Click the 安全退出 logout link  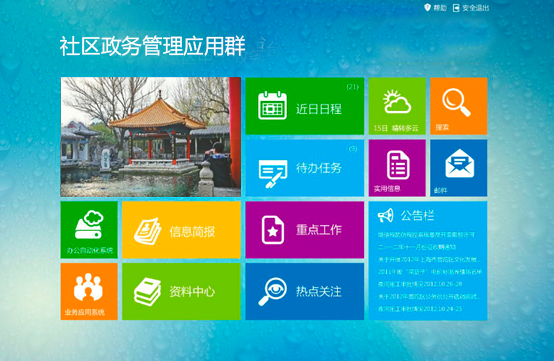(x=471, y=8)
